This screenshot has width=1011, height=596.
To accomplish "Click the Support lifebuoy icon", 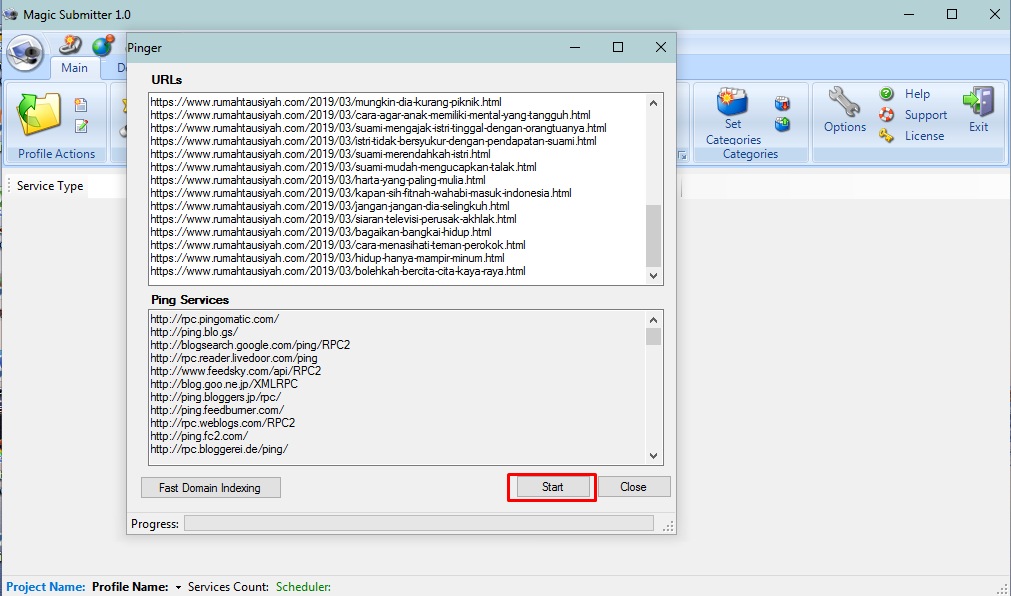I will coord(887,115).
